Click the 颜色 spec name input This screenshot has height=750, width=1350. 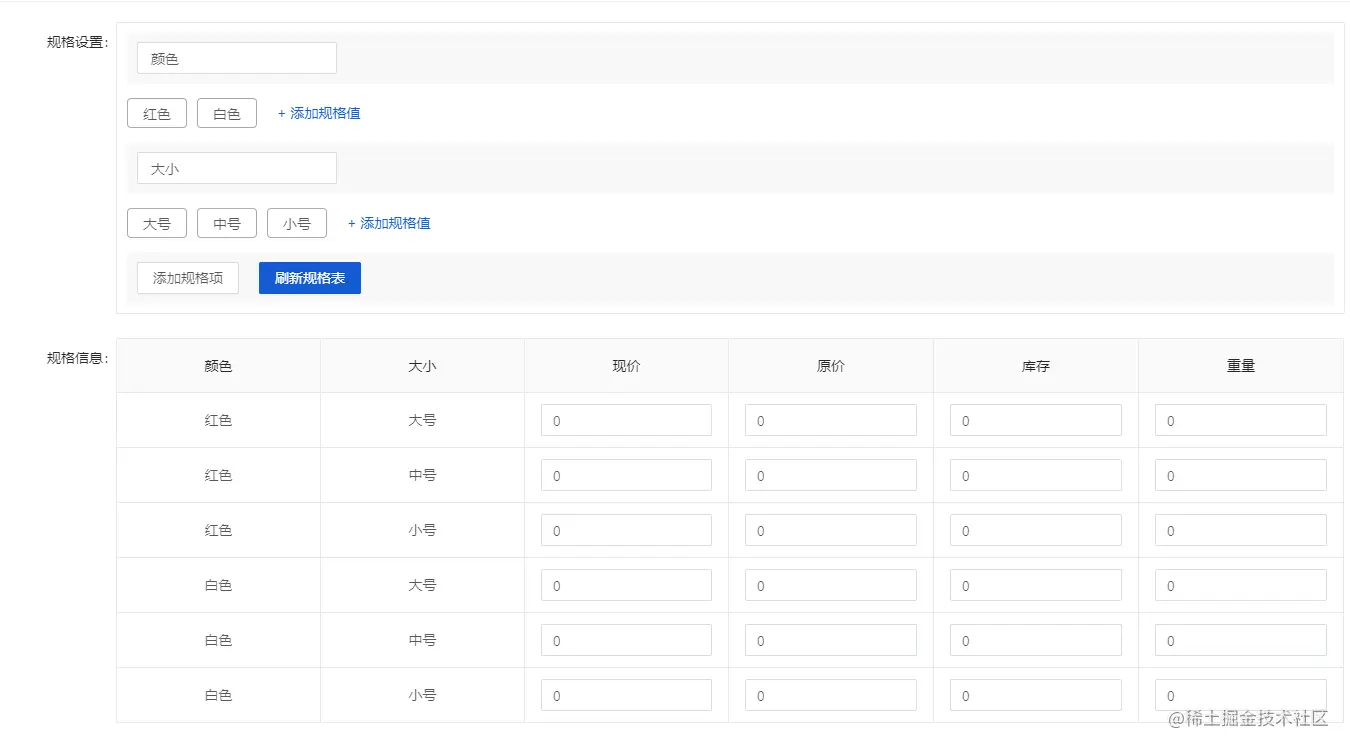click(237, 58)
